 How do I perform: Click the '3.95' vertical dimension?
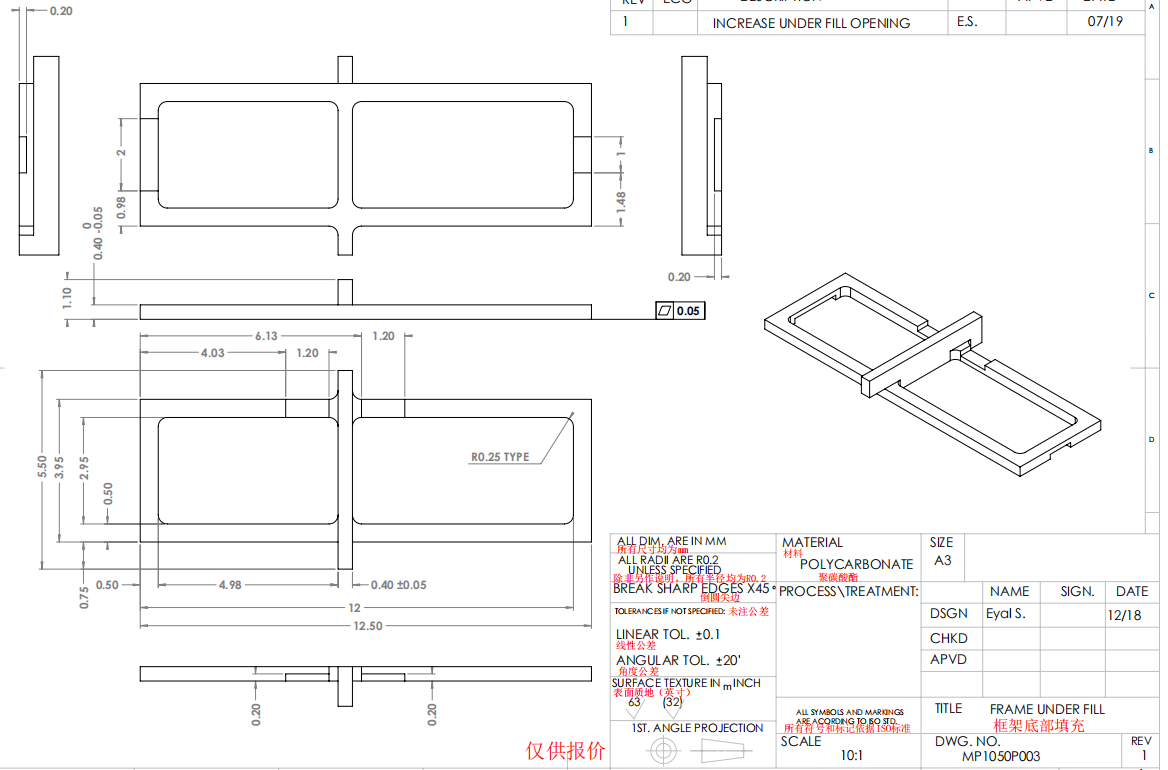(x=60, y=467)
